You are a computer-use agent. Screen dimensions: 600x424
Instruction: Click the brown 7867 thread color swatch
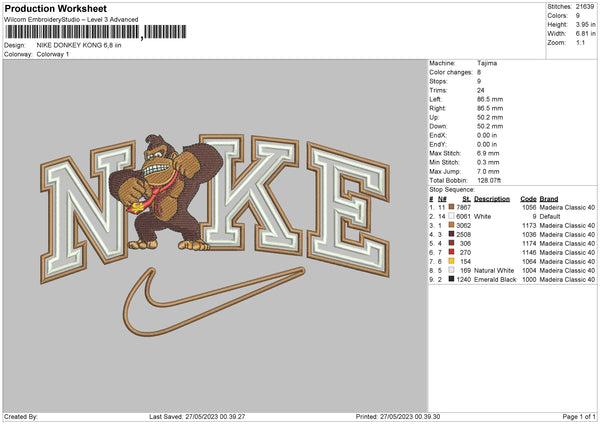click(x=452, y=207)
